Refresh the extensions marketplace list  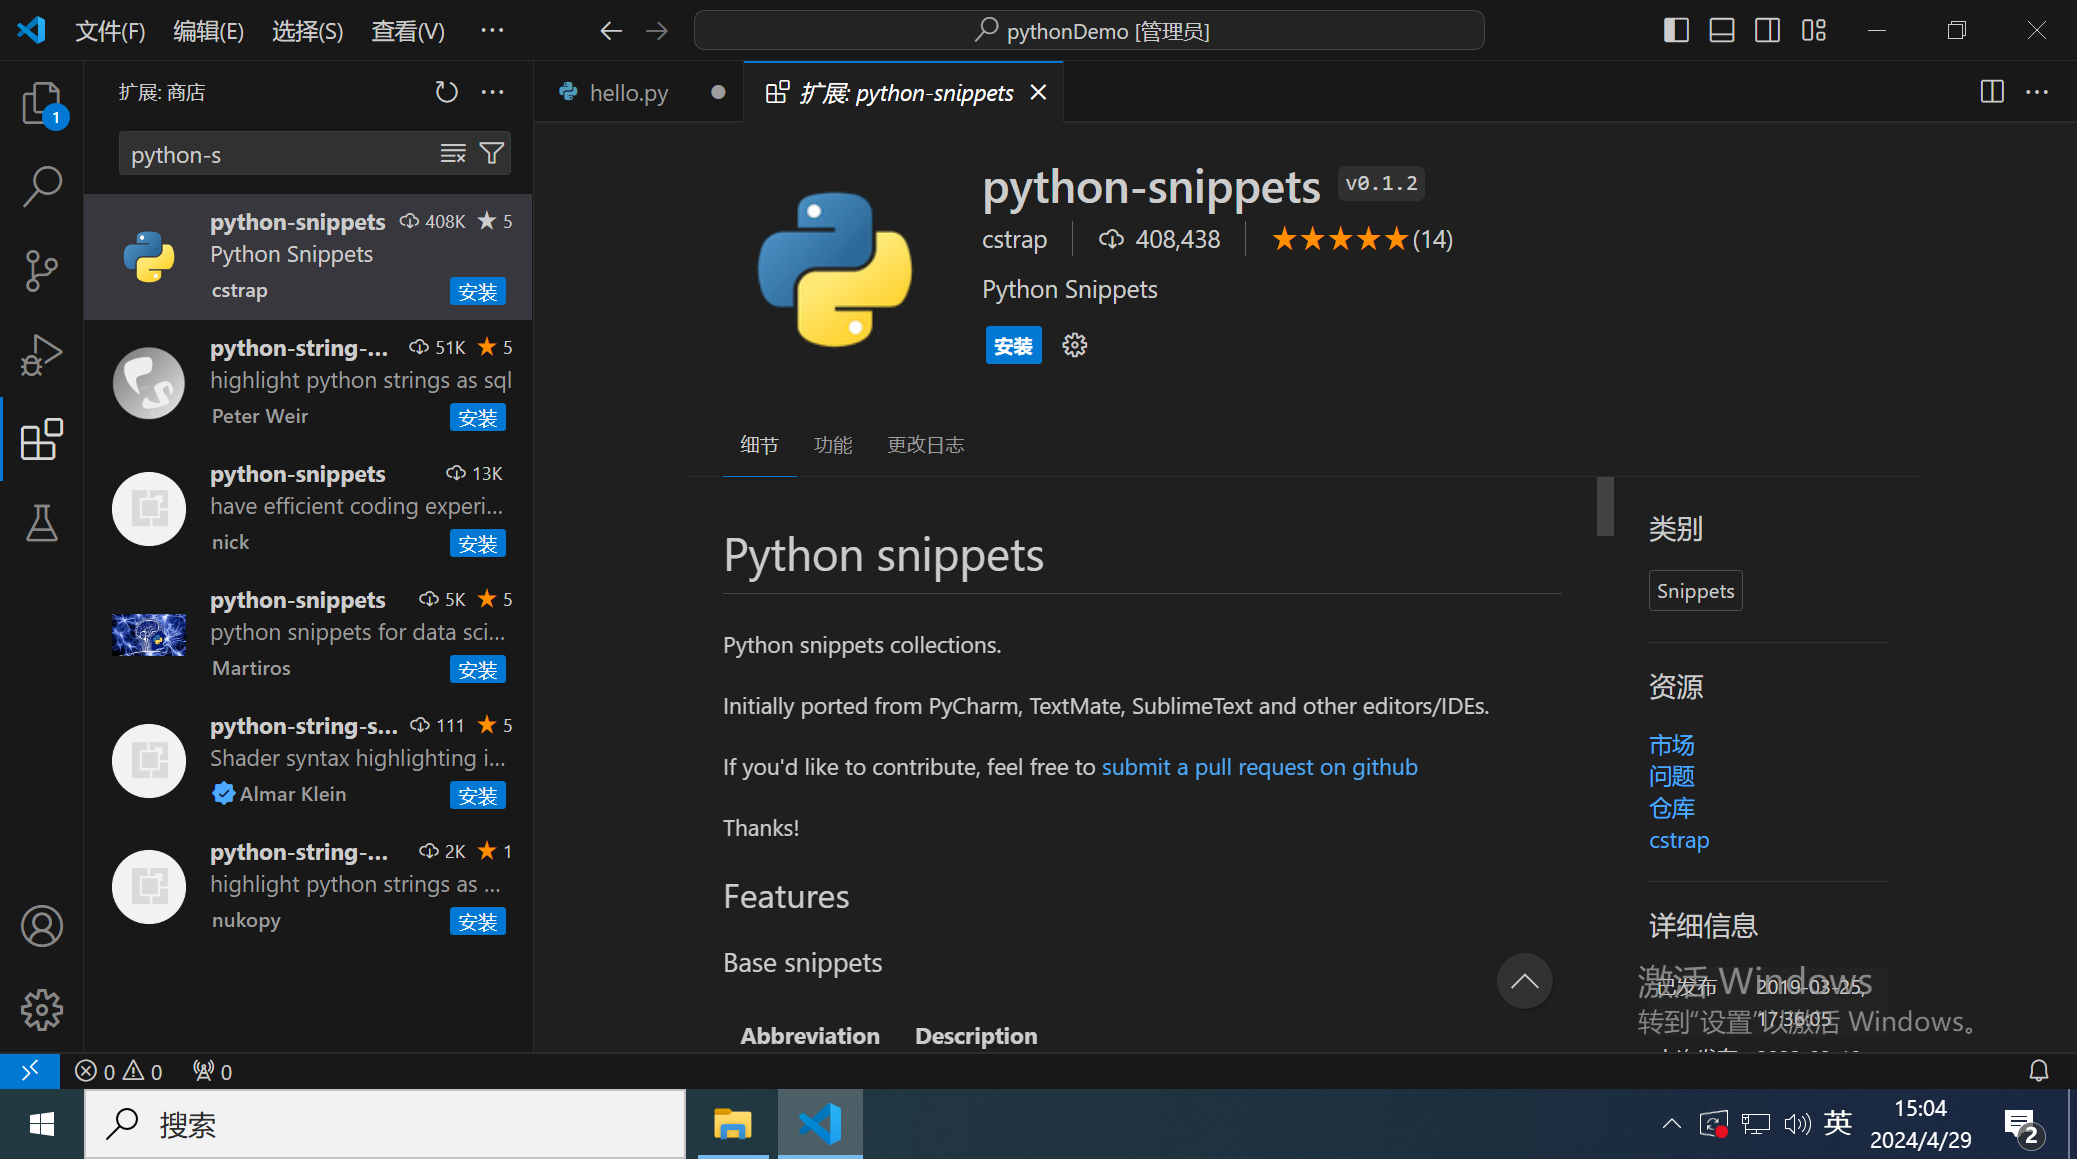point(446,92)
